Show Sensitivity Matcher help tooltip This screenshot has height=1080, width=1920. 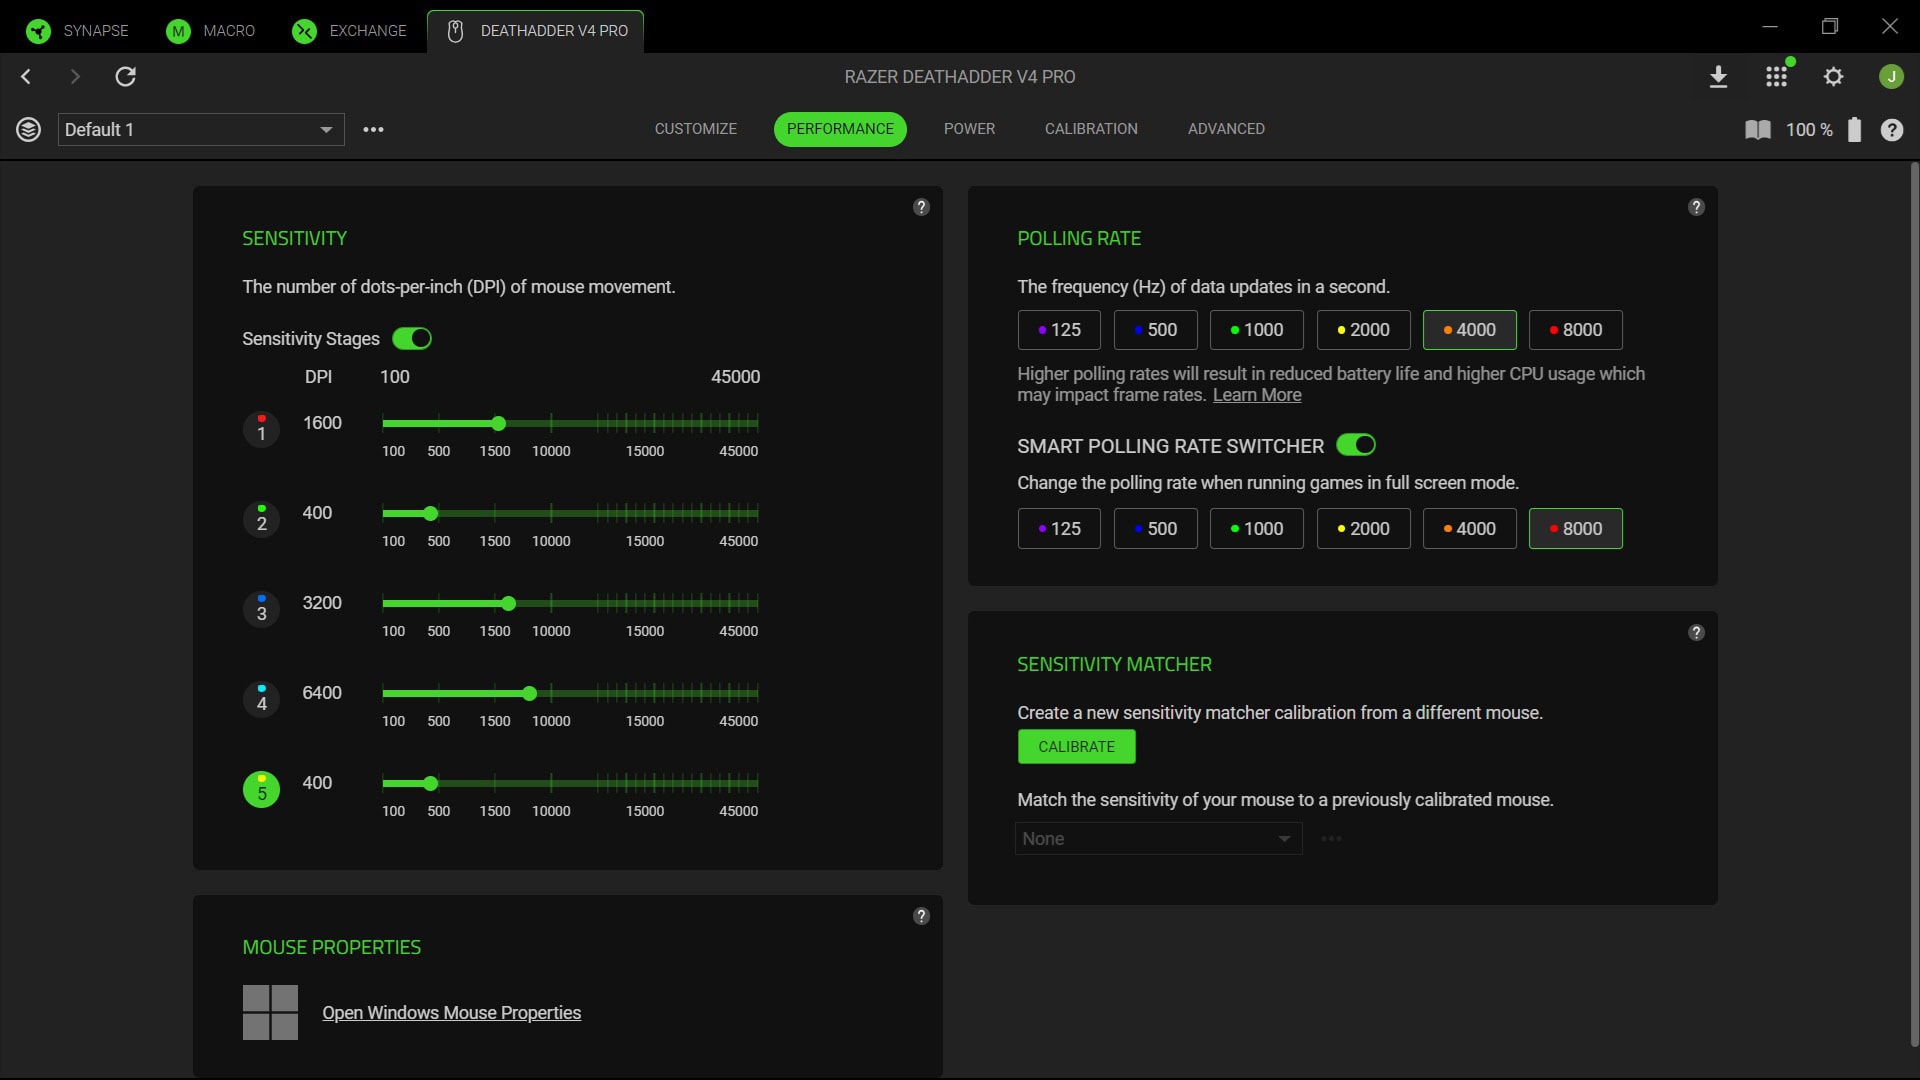pyautogui.click(x=1696, y=632)
